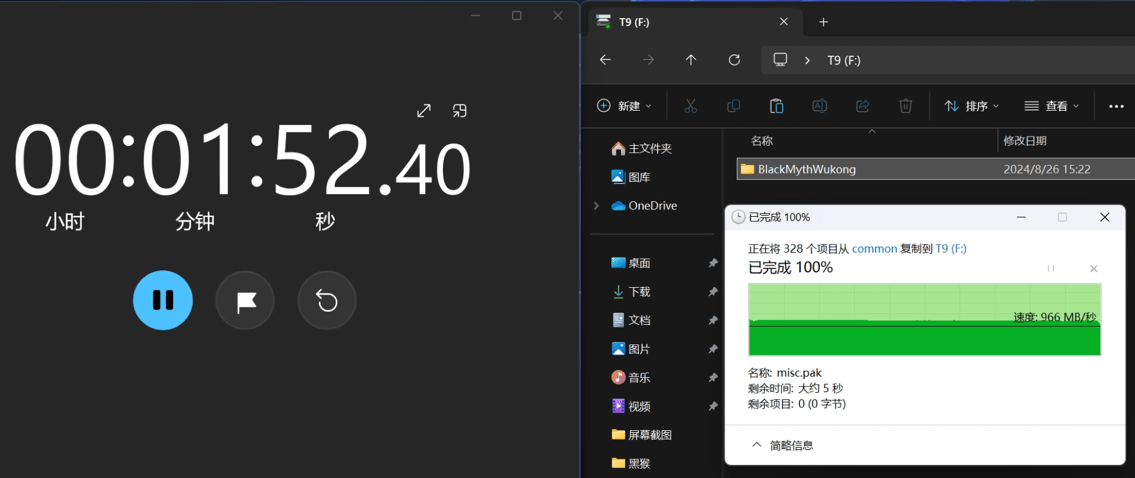
Task: Expand the OneDrive tree node
Action: pyautogui.click(x=597, y=206)
